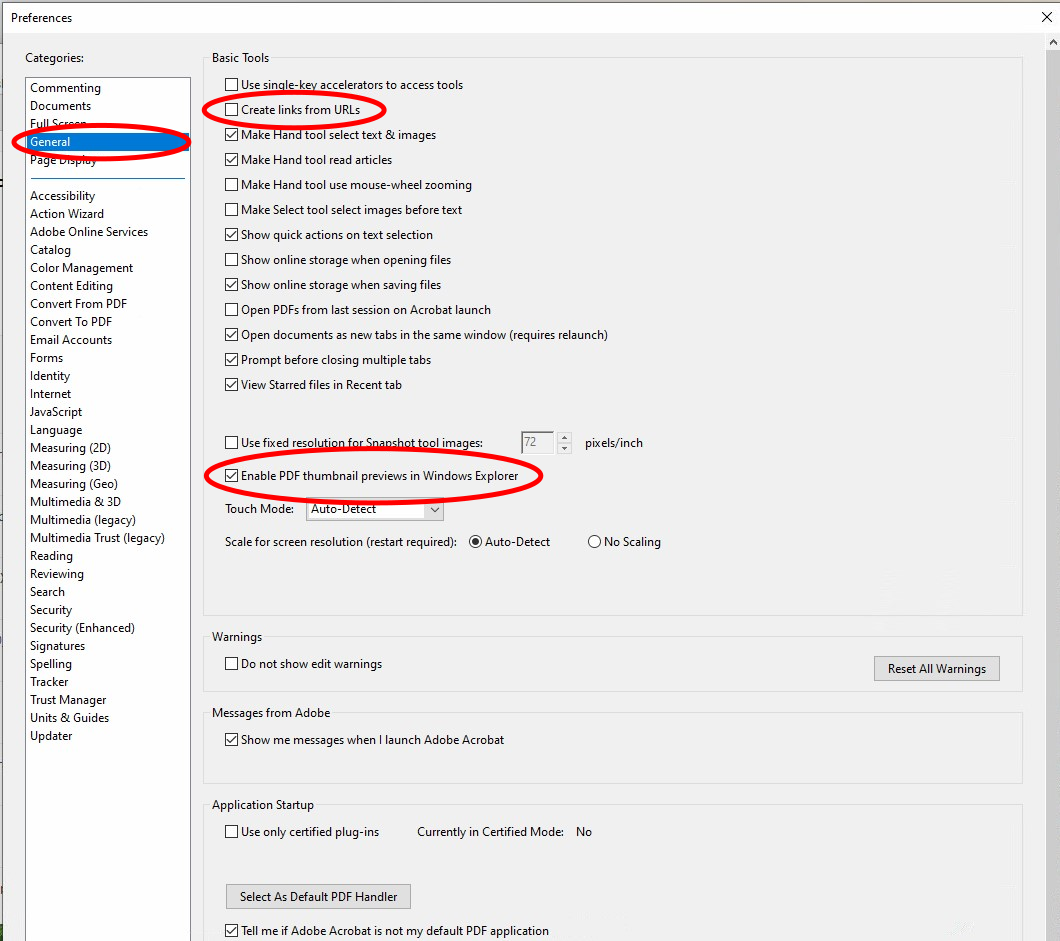The image size is (1060, 941).
Task: Close the Preferences dialog window
Action: (x=1046, y=17)
